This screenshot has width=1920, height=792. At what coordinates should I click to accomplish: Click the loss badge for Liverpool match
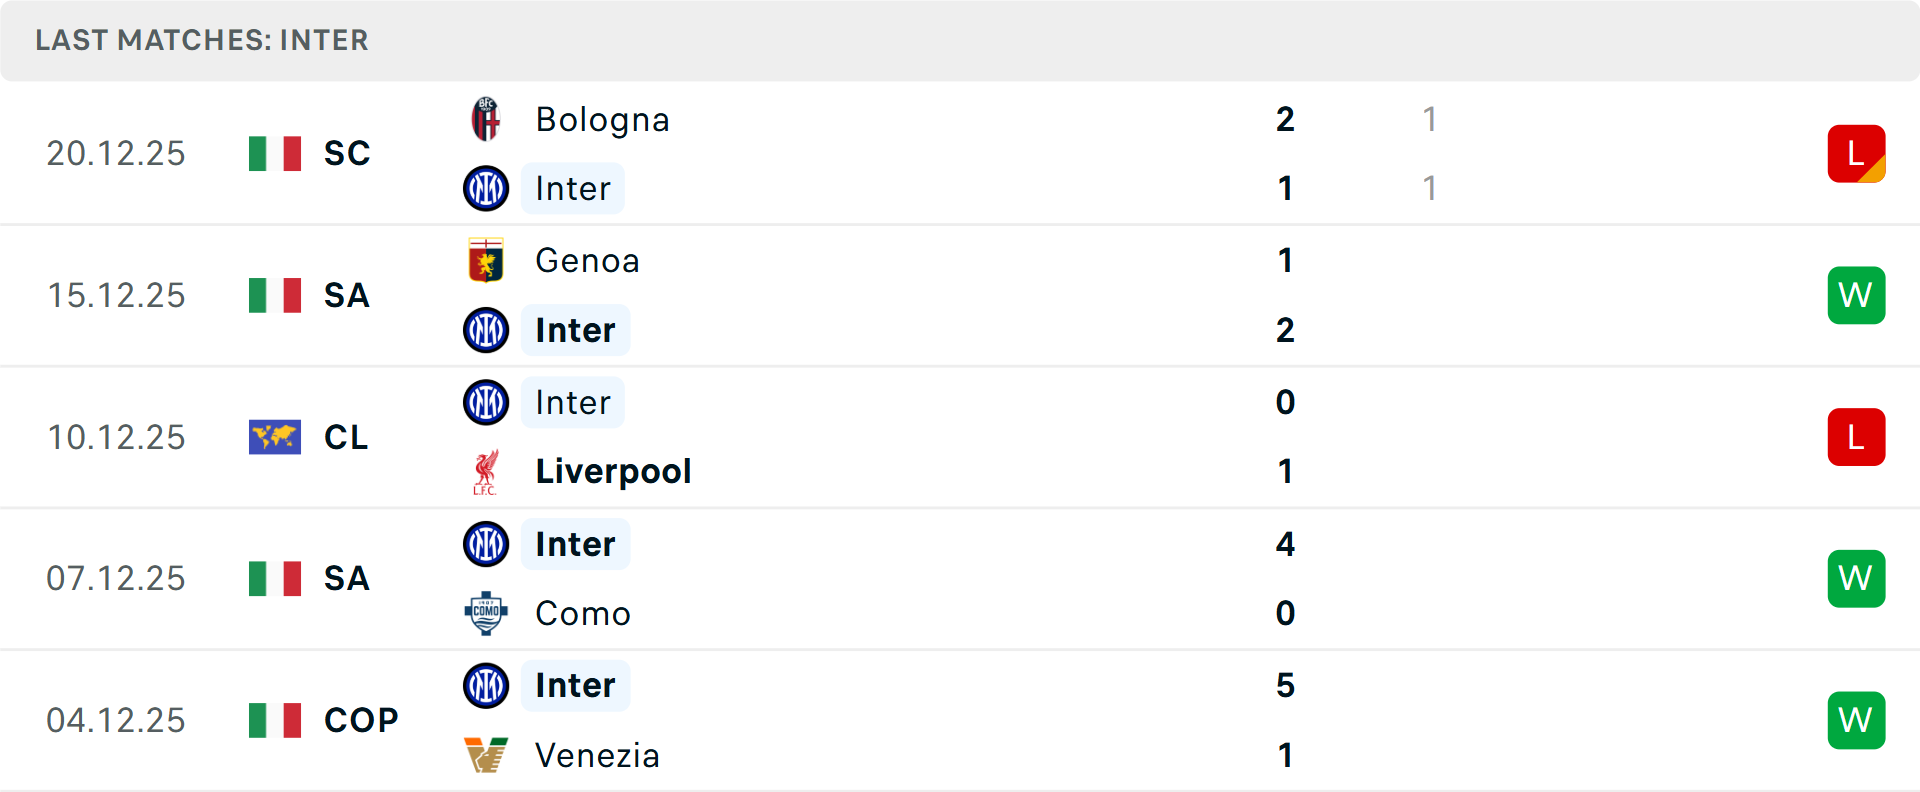(1856, 437)
